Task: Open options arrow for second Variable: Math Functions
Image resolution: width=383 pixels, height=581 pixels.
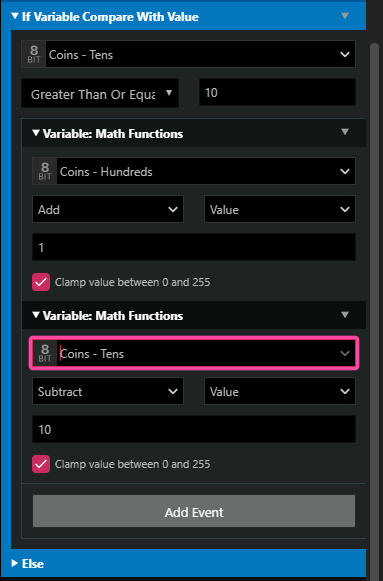Action: (345, 315)
